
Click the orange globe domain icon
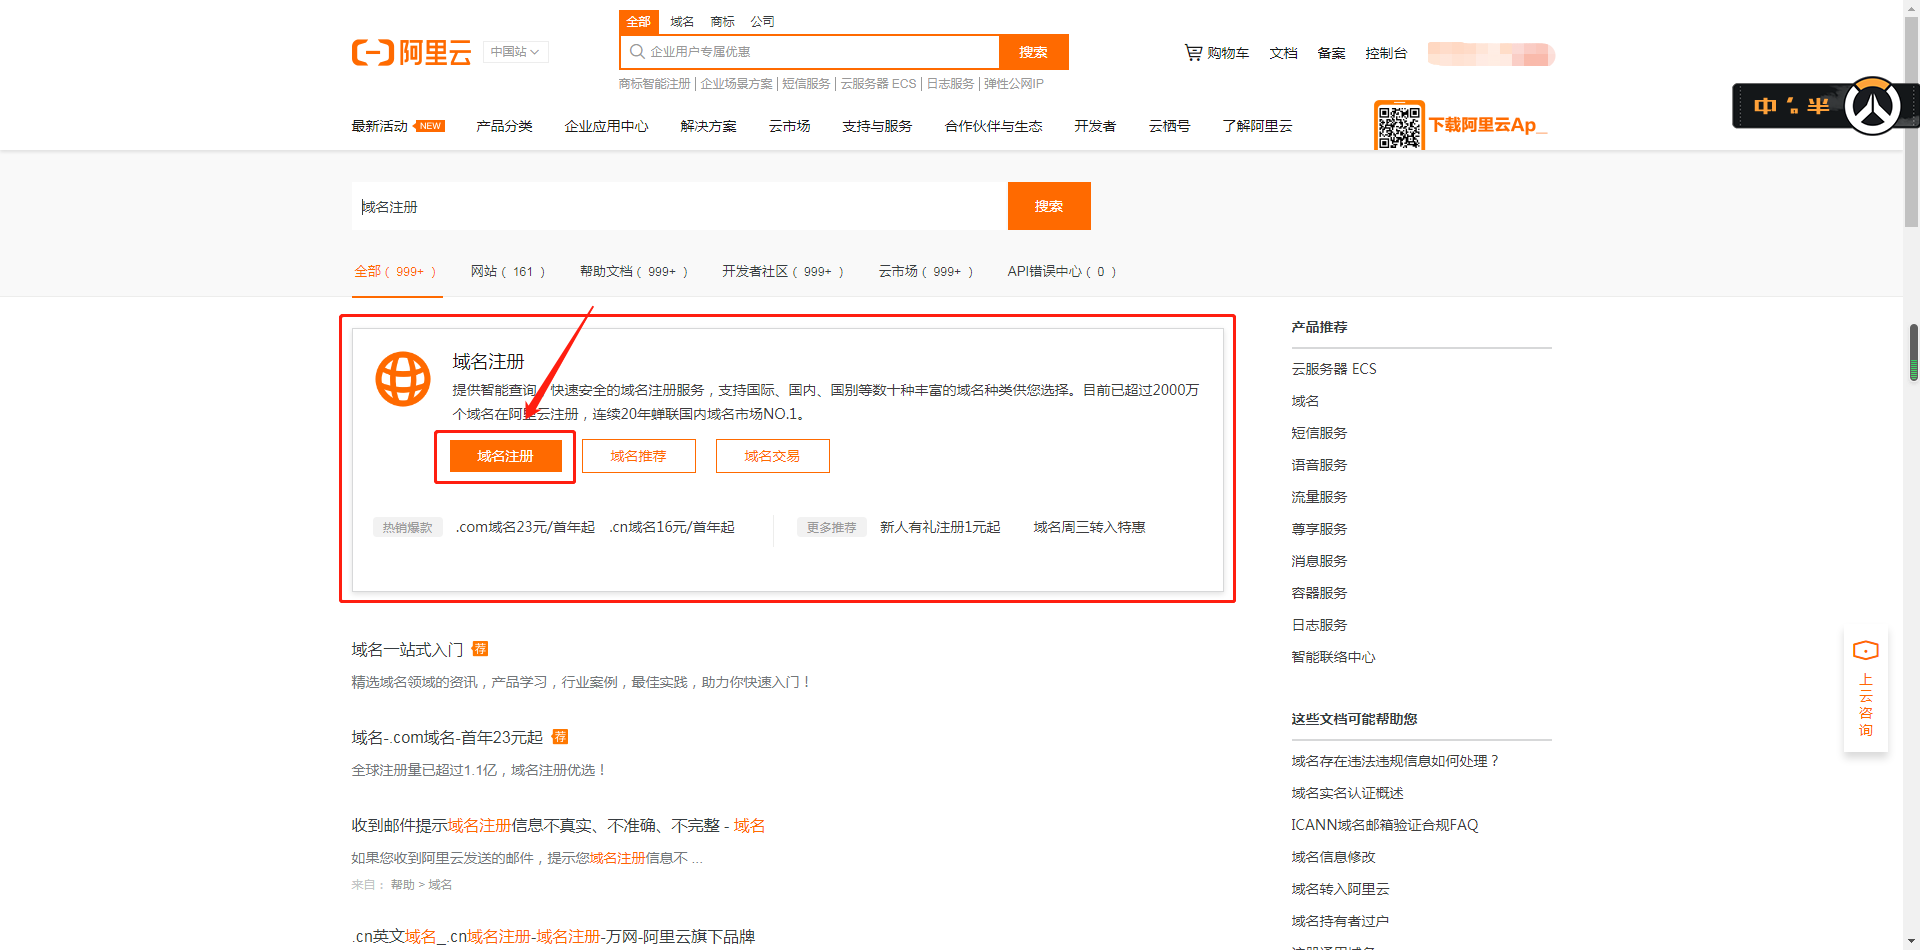coord(403,378)
